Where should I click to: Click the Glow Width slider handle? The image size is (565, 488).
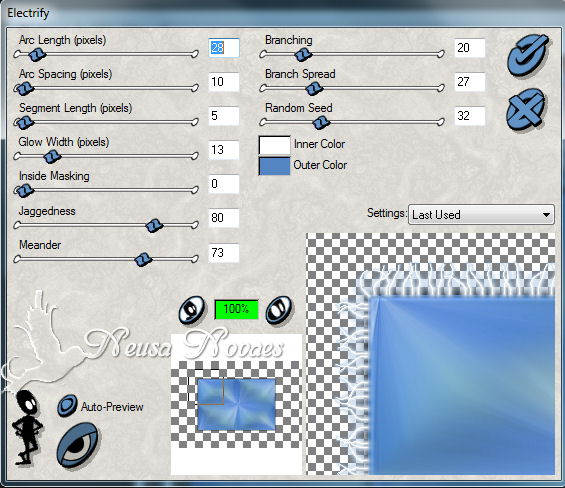52,157
